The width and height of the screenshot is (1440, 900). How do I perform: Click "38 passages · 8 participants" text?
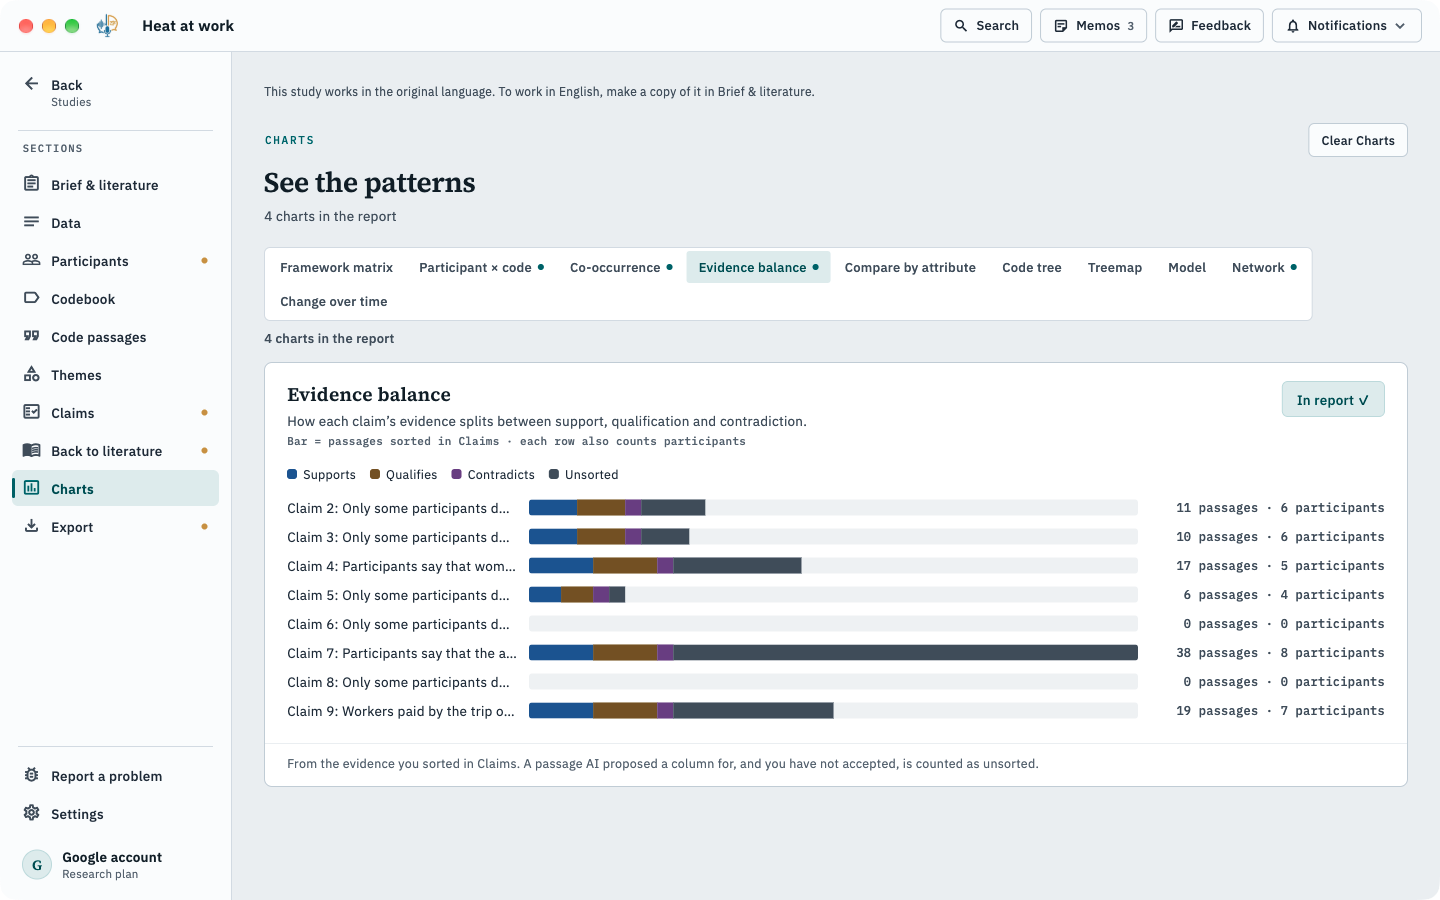pyautogui.click(x=1280, y=652)
